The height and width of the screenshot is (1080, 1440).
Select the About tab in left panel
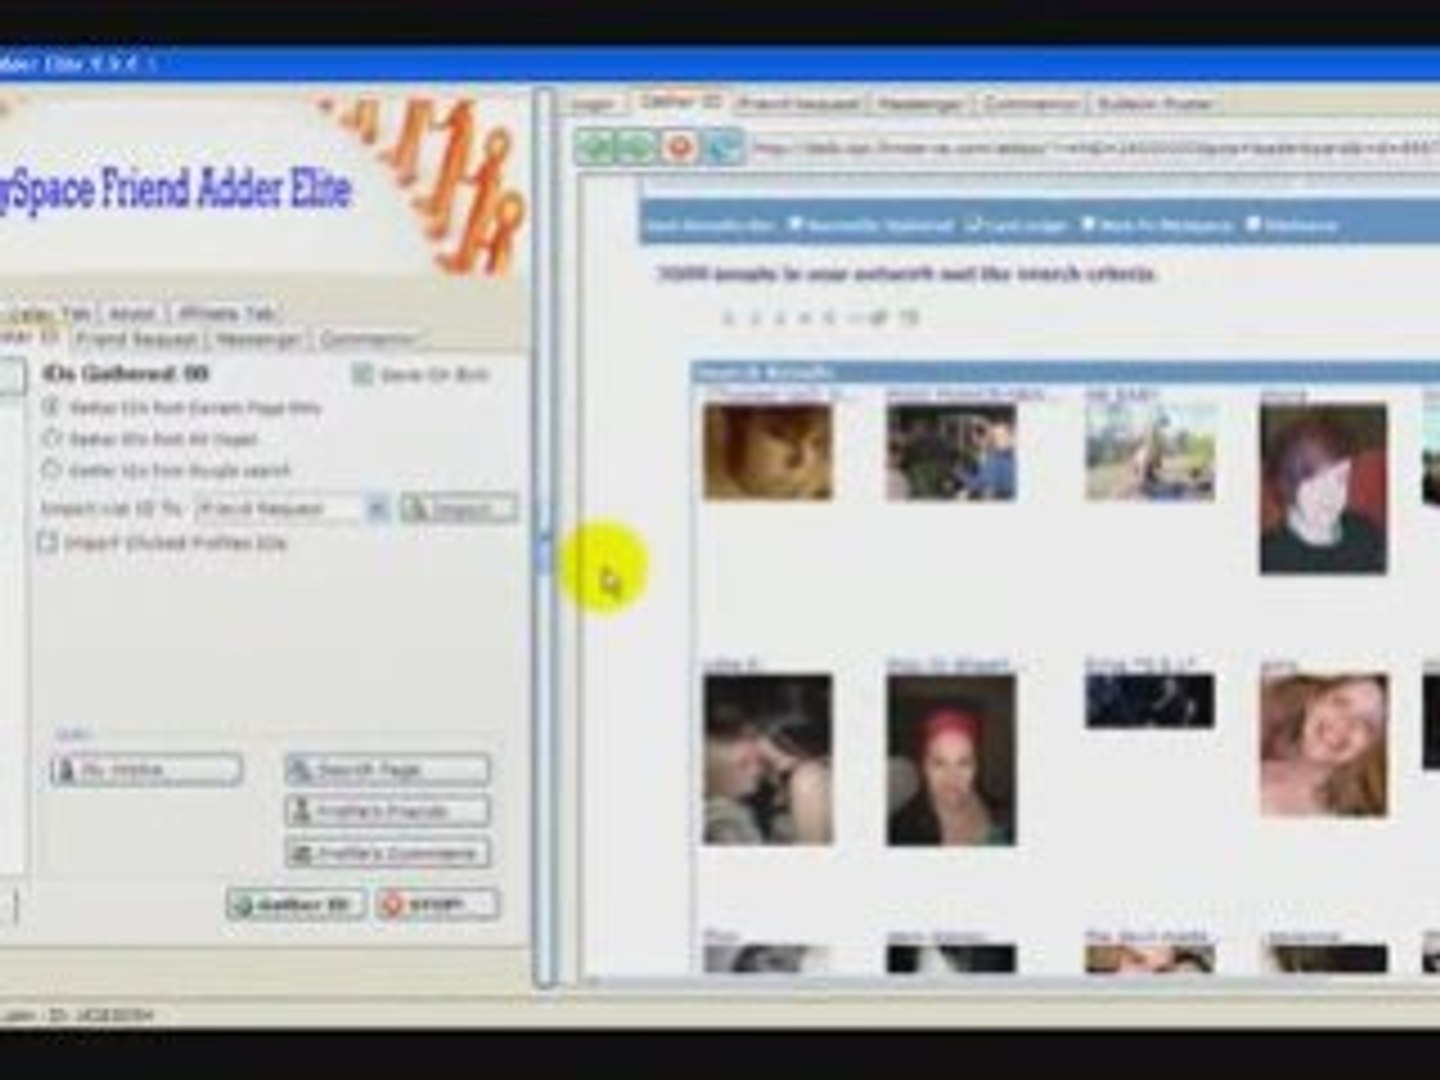[x=131, y=314]
